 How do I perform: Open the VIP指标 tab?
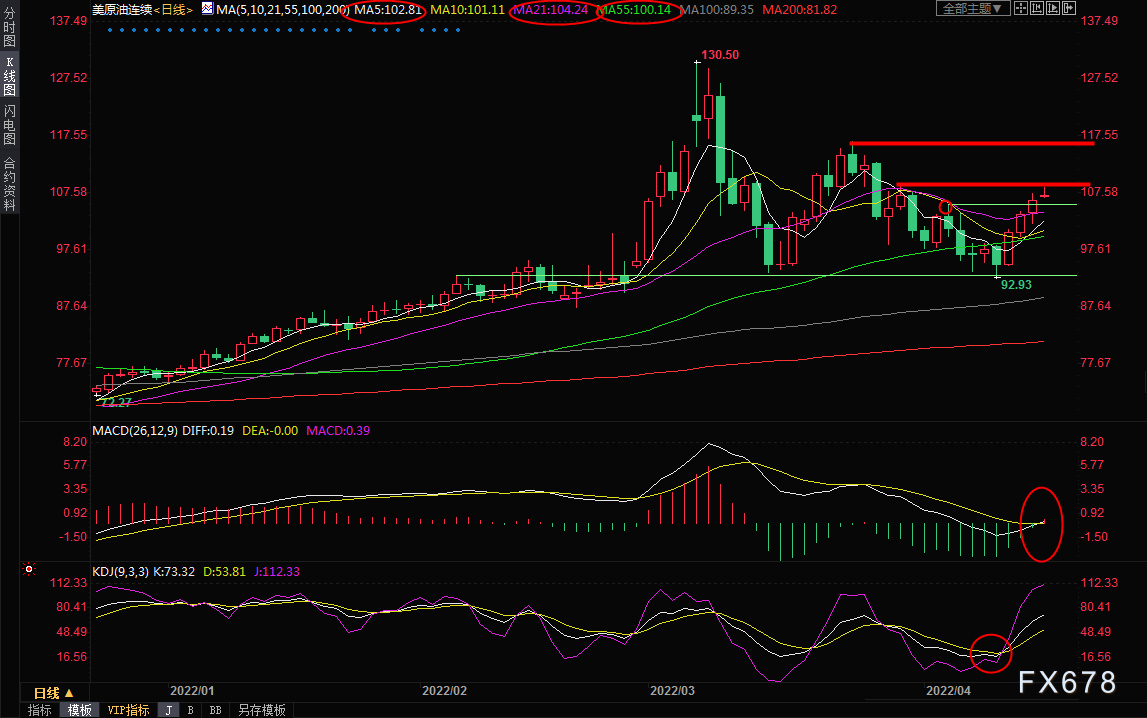[128, 710]
